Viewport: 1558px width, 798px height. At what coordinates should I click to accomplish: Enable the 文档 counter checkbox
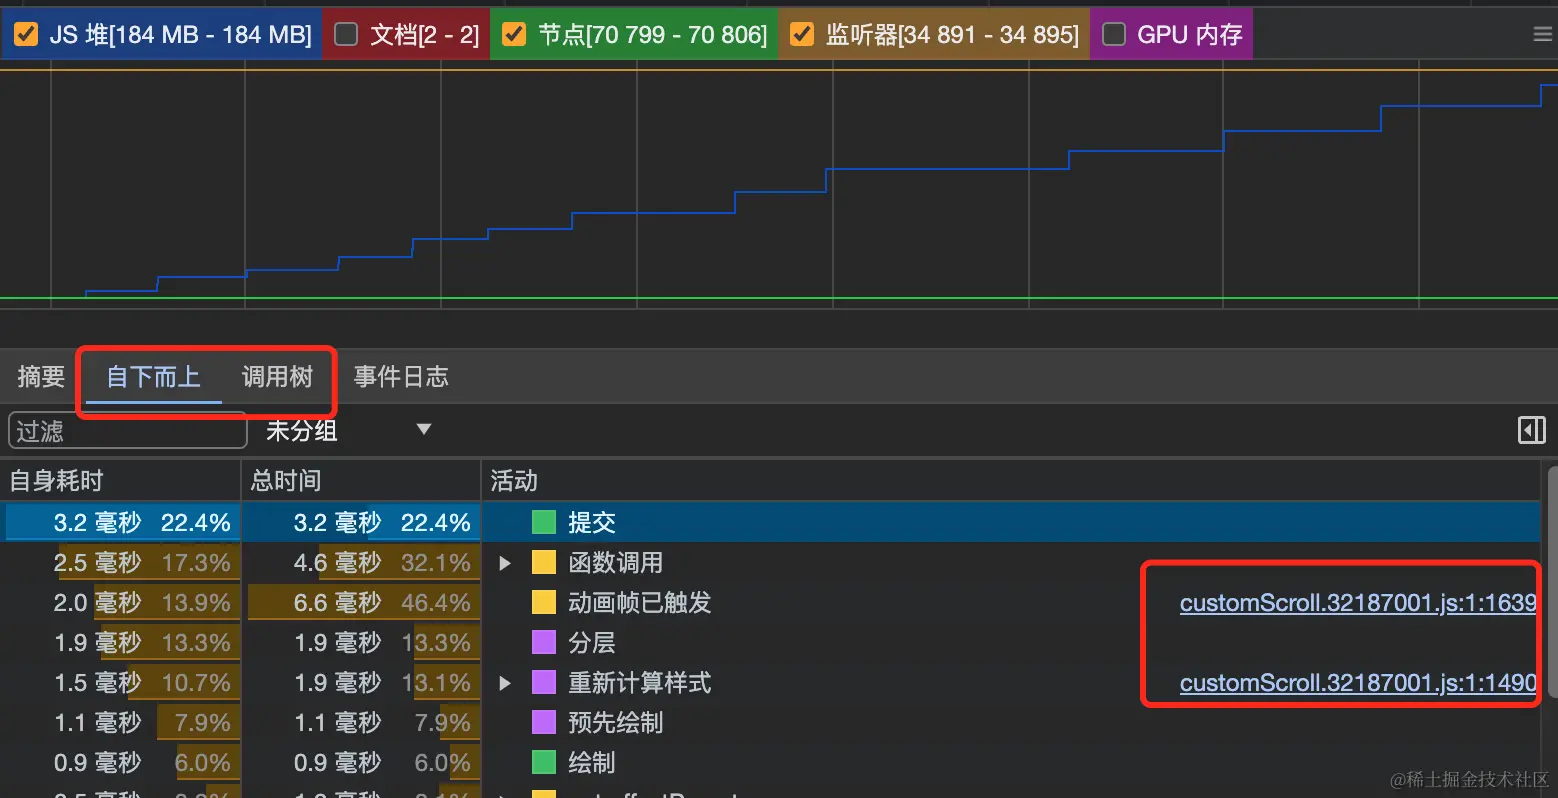(x=346, y=35)
